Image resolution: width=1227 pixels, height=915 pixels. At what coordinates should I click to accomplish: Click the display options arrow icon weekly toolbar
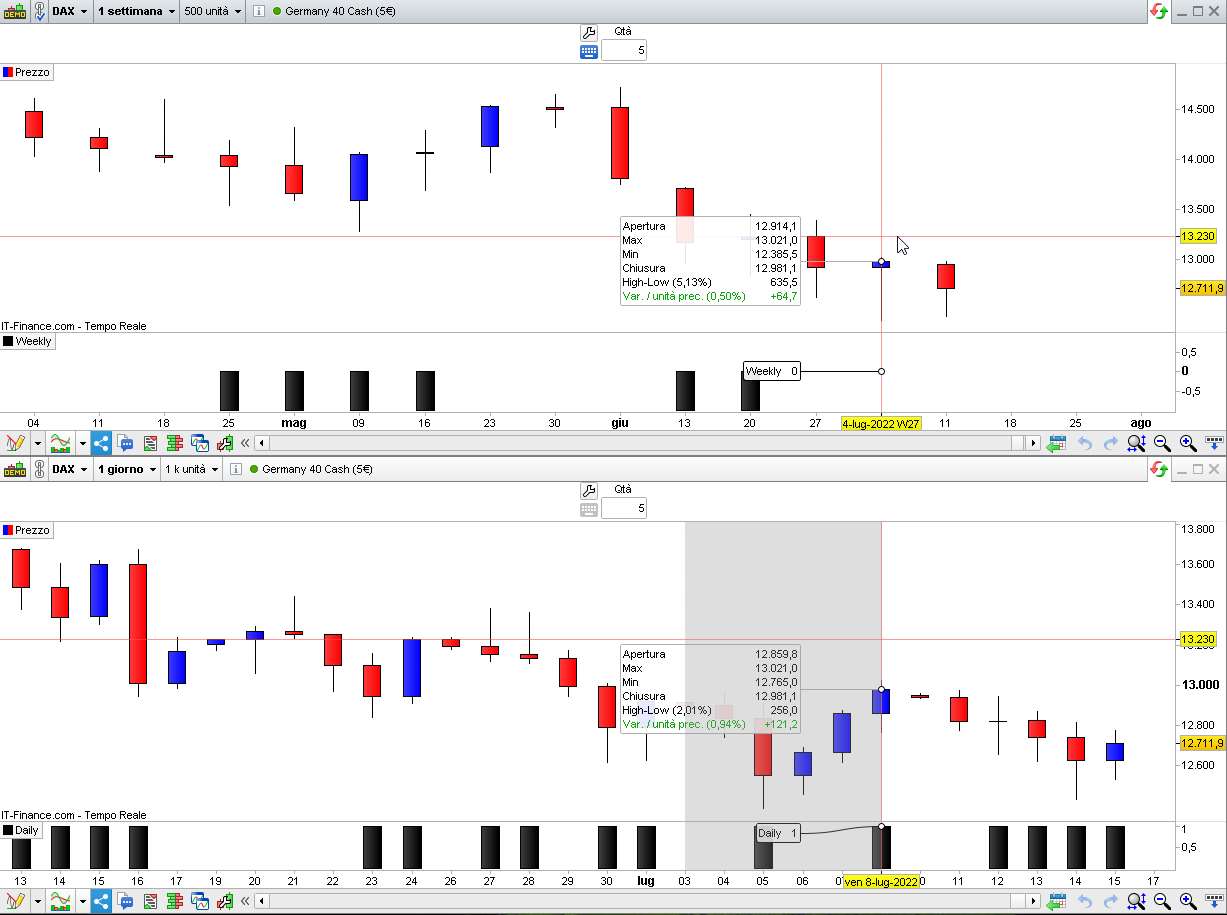pos(1214,443)
